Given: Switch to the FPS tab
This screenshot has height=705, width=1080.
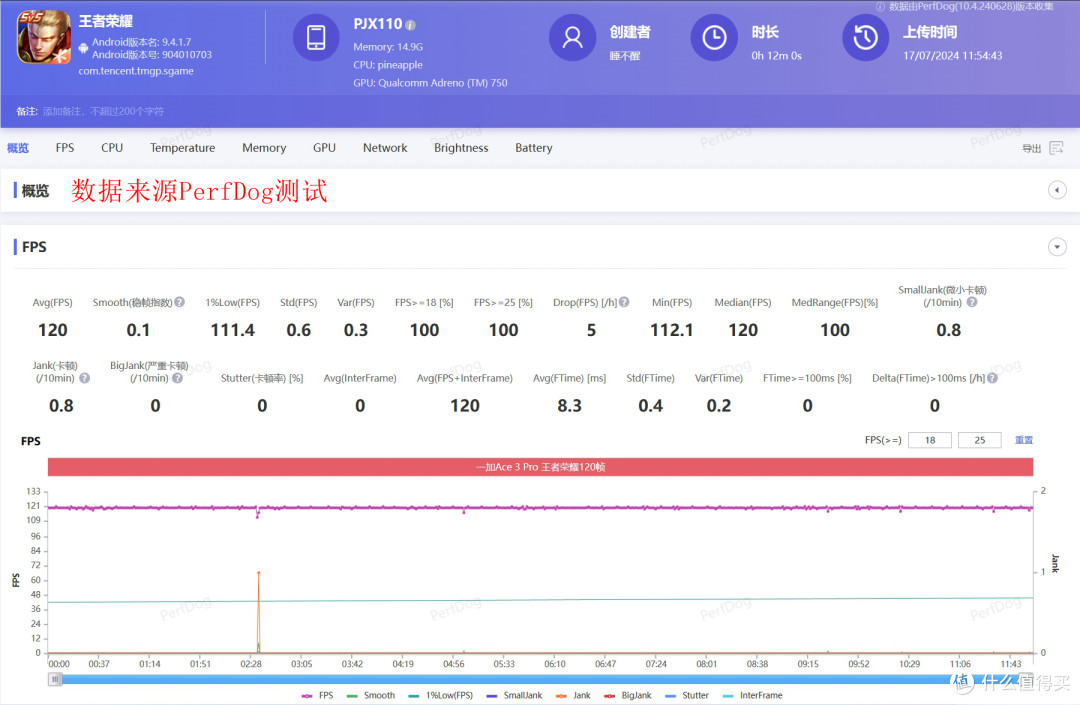Looking at the screenshot, I should (x=65, y=148).
